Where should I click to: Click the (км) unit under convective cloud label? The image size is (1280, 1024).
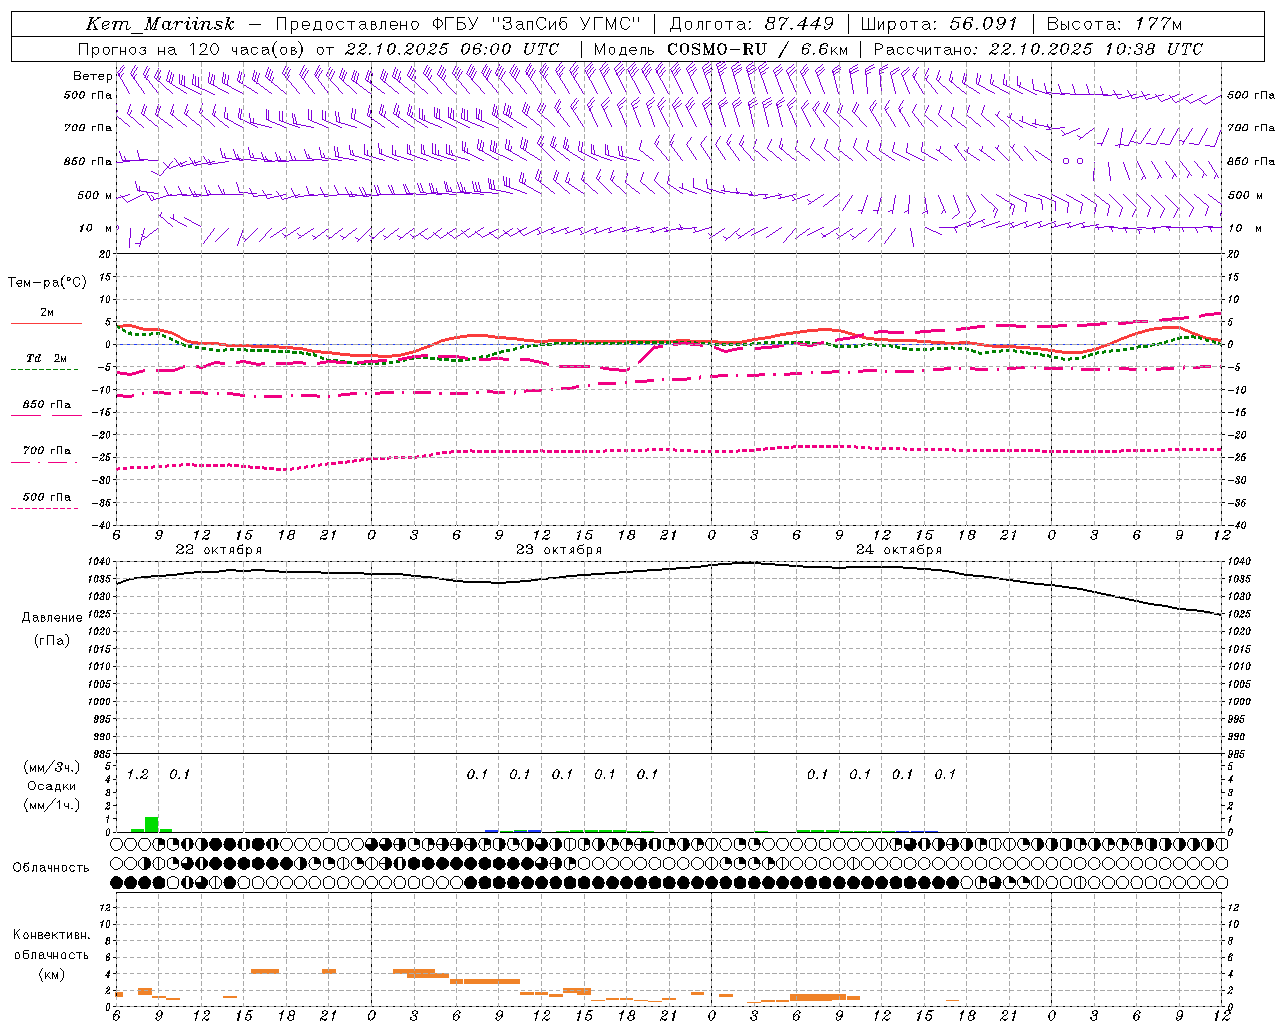tap(51, 974)
